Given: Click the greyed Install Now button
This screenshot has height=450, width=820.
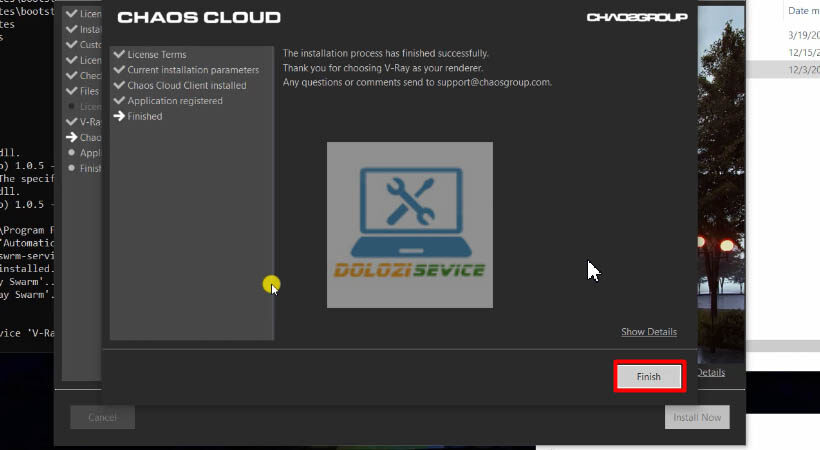Looking at the screenshot, I should [x=697, y=417].
